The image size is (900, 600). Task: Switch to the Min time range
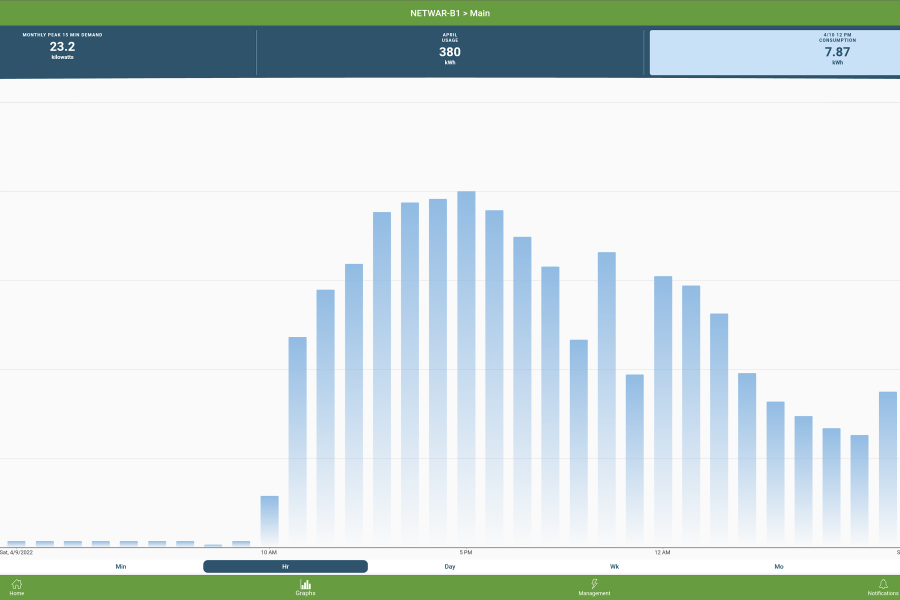click(x=121, y=566)
